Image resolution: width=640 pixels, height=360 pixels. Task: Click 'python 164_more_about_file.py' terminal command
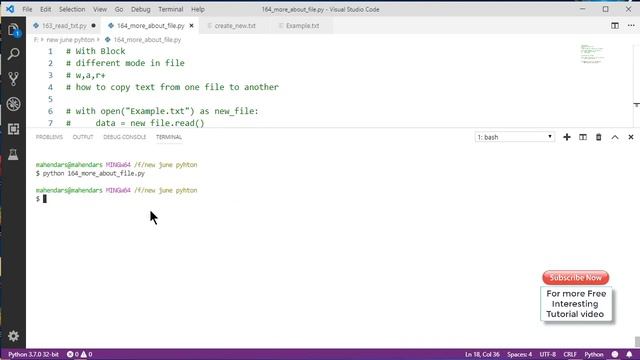pyautogui.click(x=94, y=173)
